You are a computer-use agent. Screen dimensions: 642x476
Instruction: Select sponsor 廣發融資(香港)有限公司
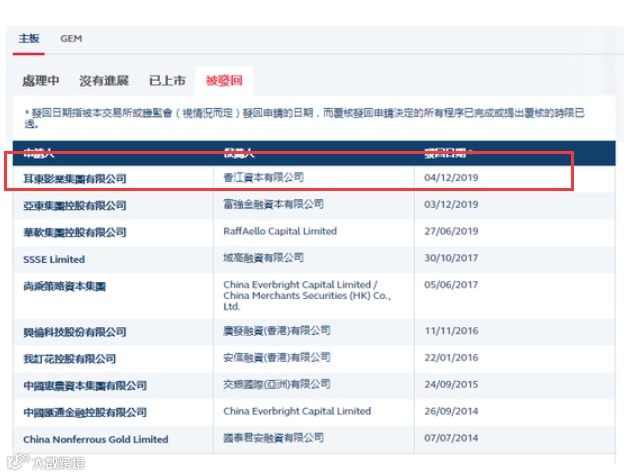(x=277, y=330)
